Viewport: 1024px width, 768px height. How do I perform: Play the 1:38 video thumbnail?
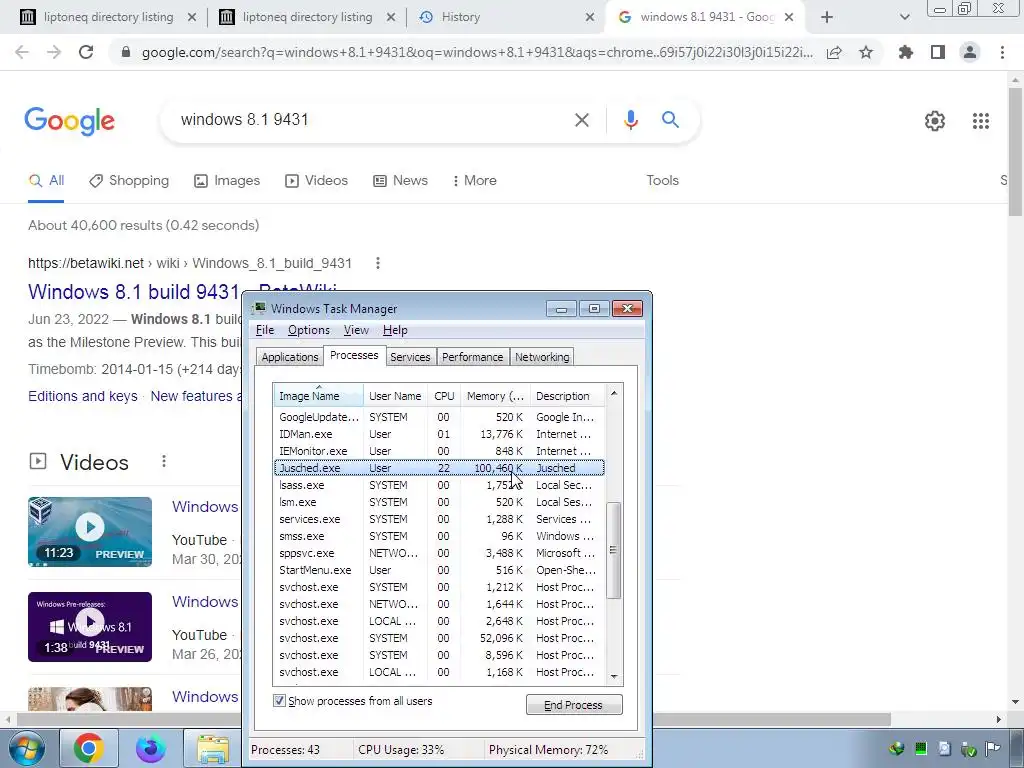(x=90, y=627)
